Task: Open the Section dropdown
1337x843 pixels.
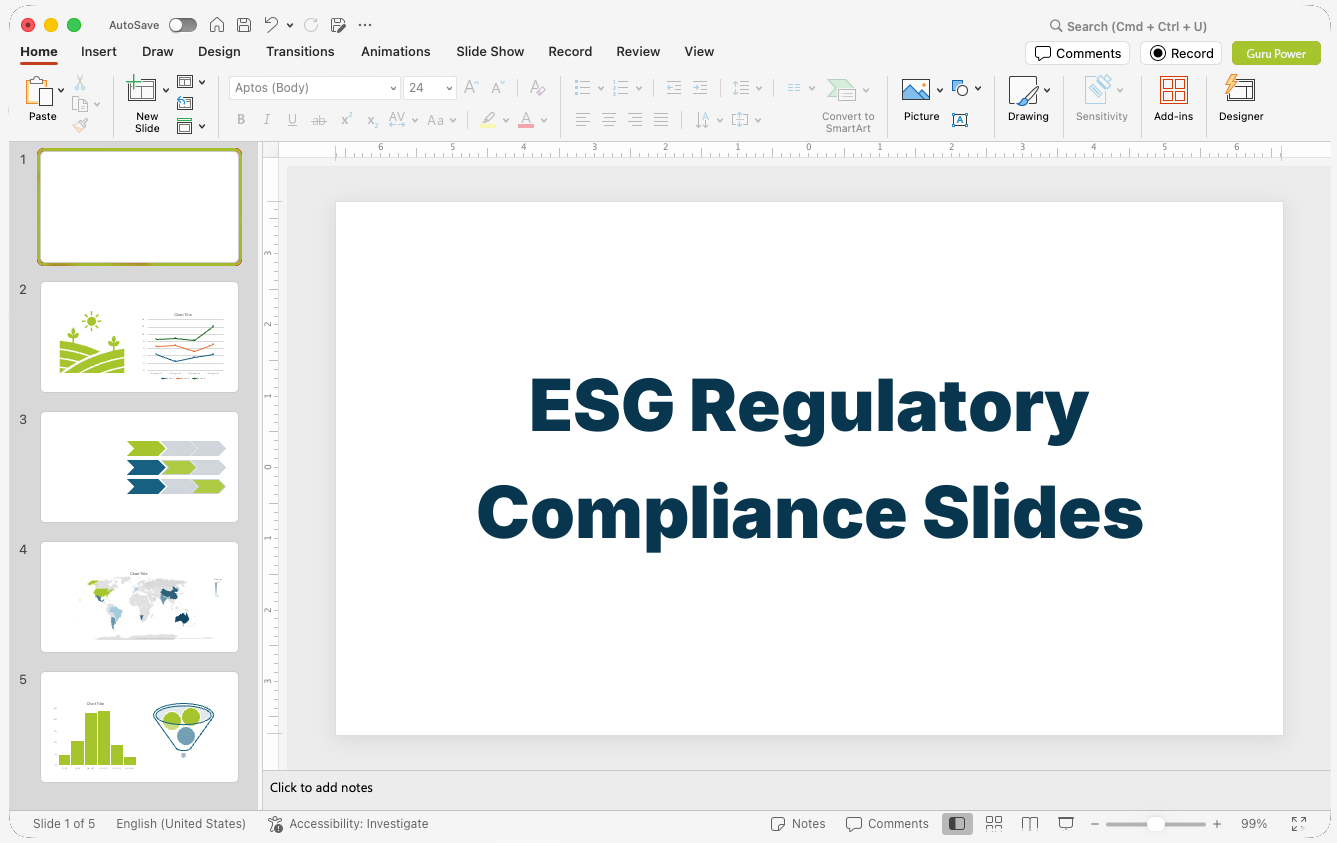Action: pyautogui.click(x=191, y=126)
